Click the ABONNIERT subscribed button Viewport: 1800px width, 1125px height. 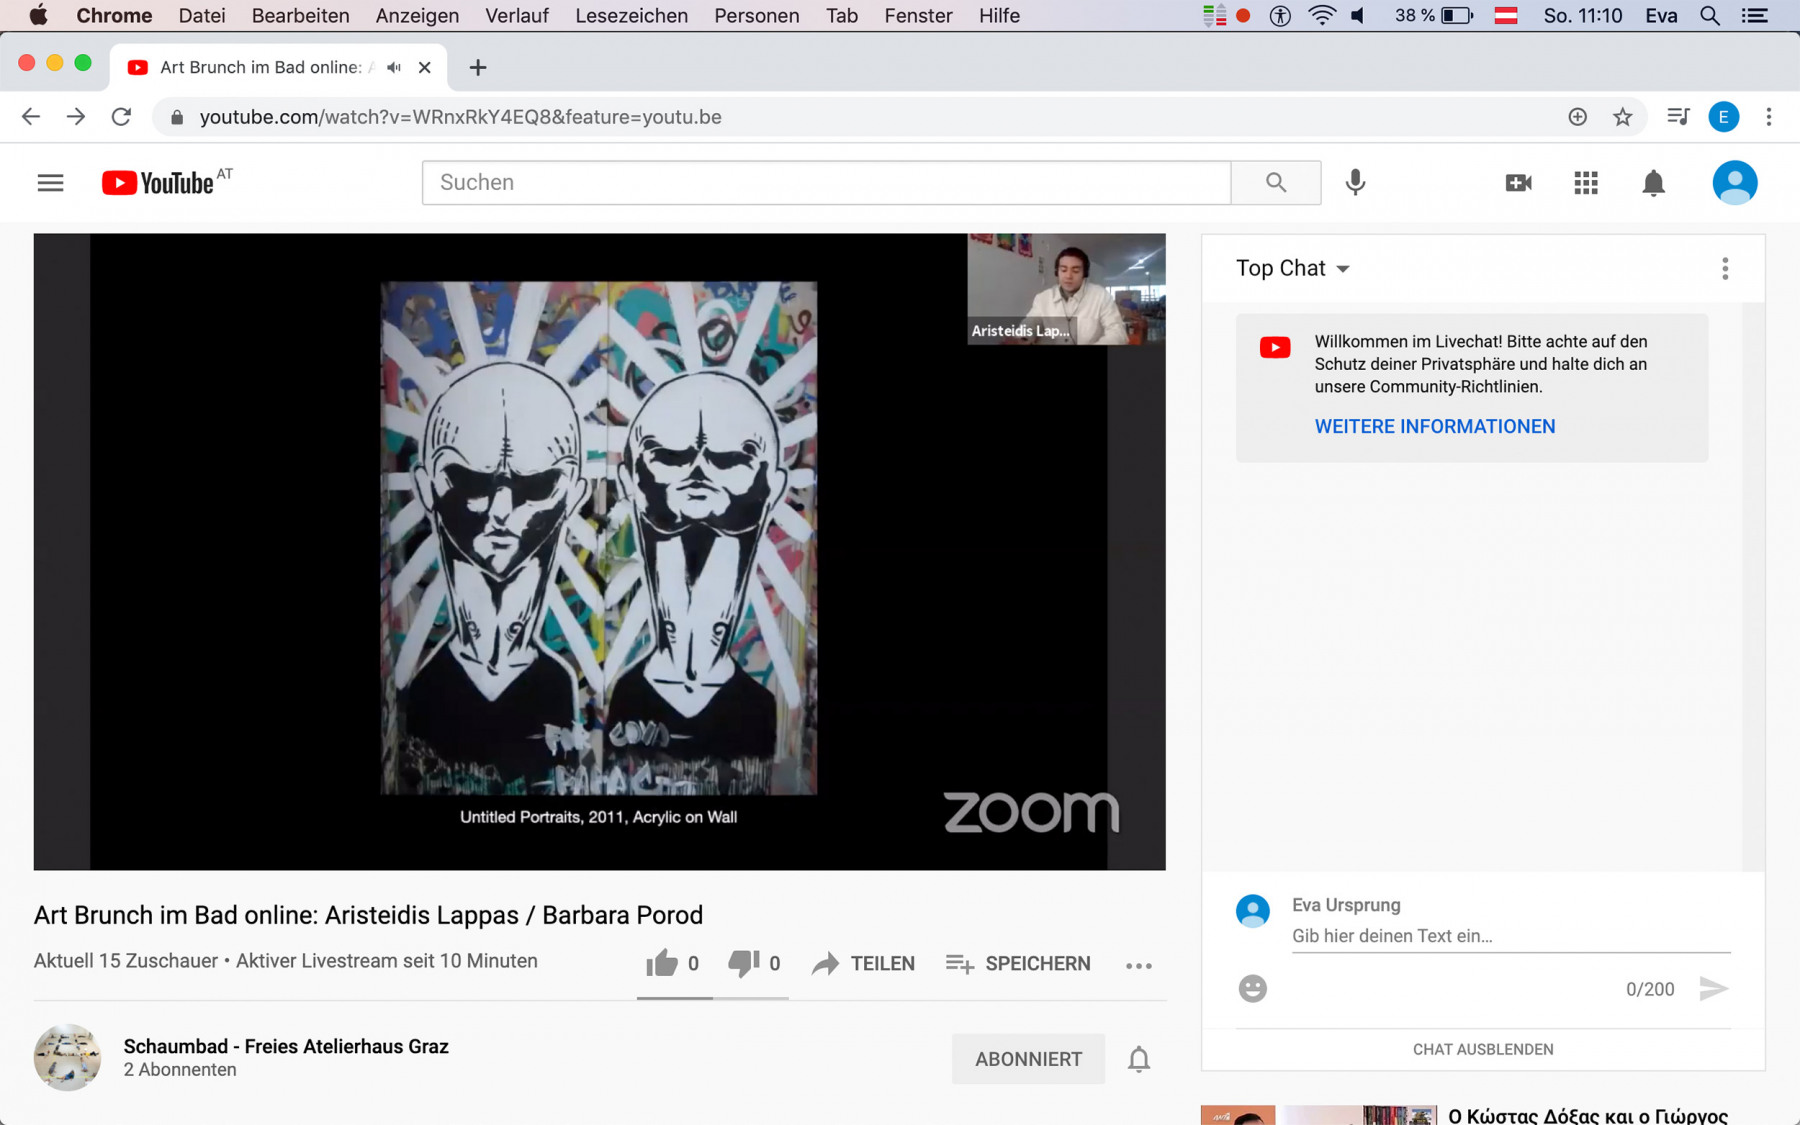pyautogui.click(x=1028, y=1059)
